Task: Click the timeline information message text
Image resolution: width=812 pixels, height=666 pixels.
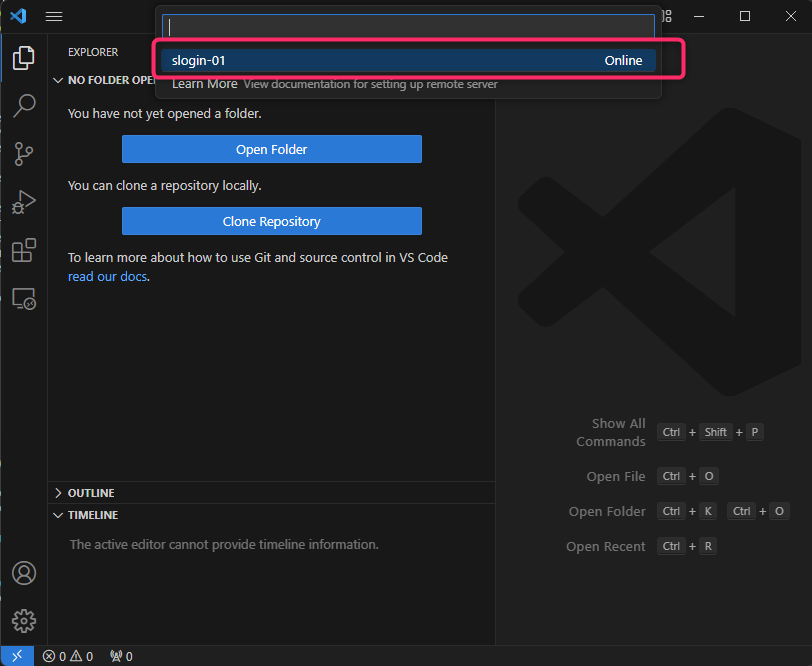Action: click(224, 544)
